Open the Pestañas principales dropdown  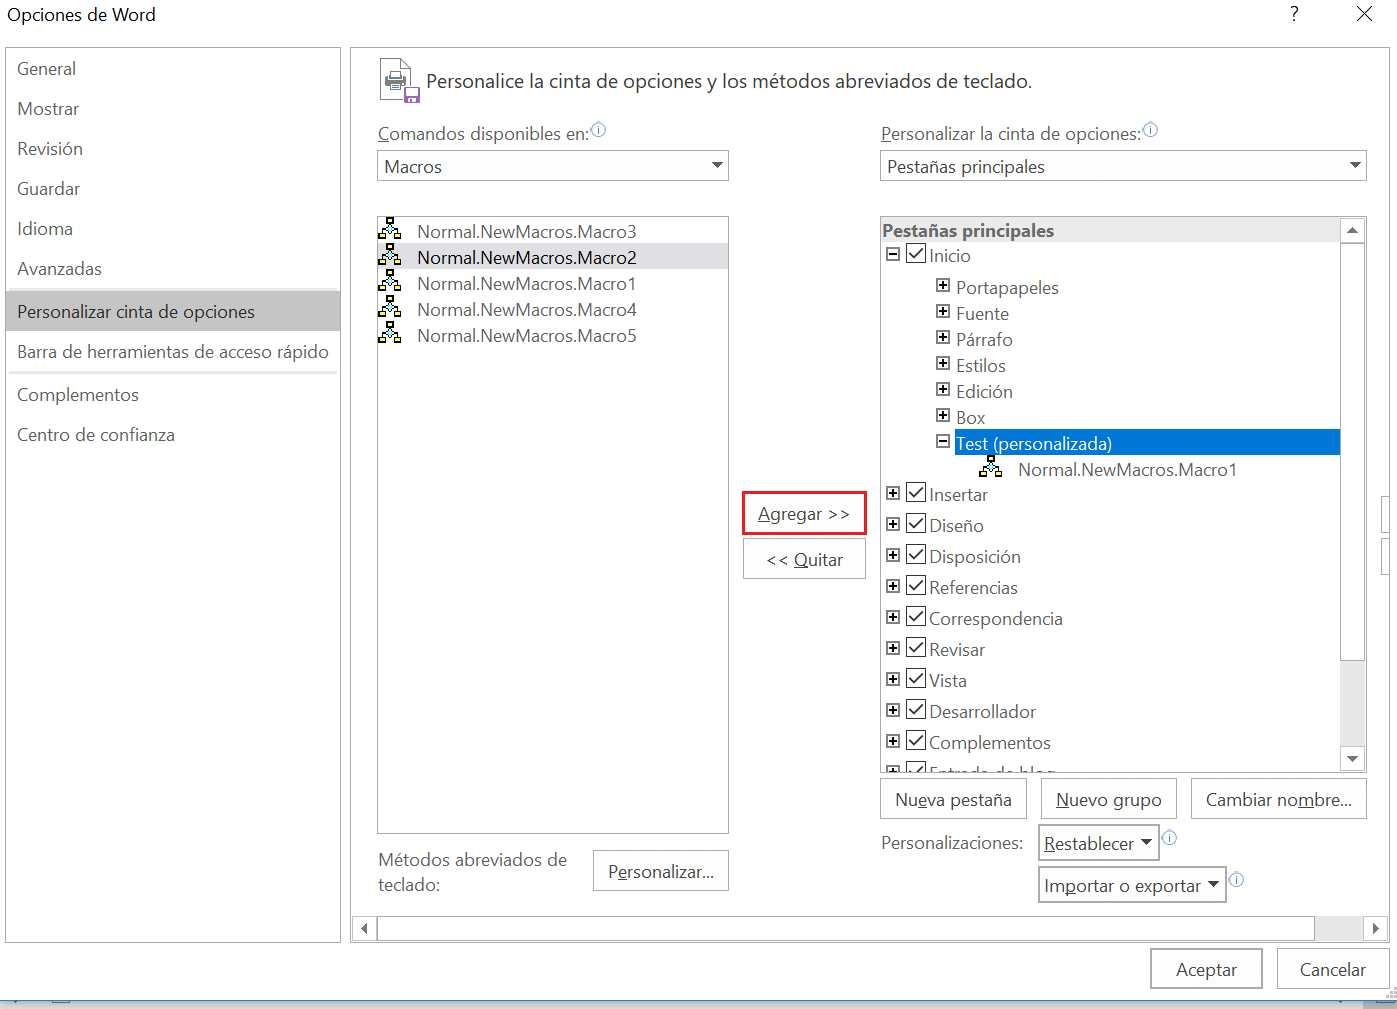coord(1123,166)
